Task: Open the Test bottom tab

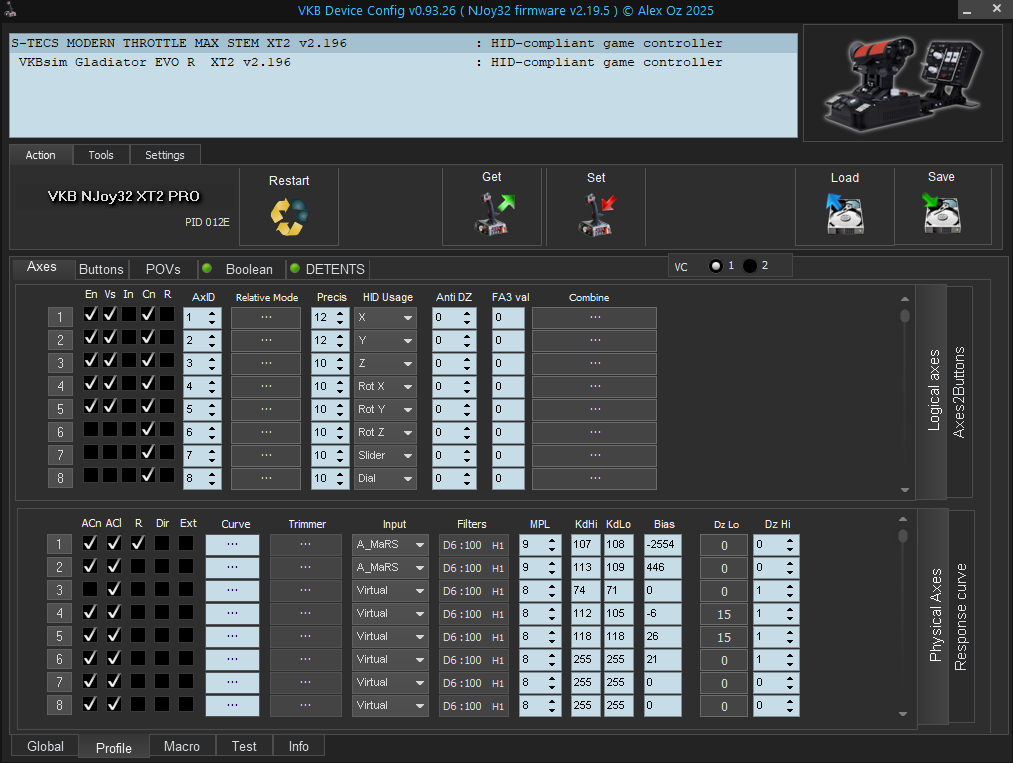Action: click(x=244, y=746)
